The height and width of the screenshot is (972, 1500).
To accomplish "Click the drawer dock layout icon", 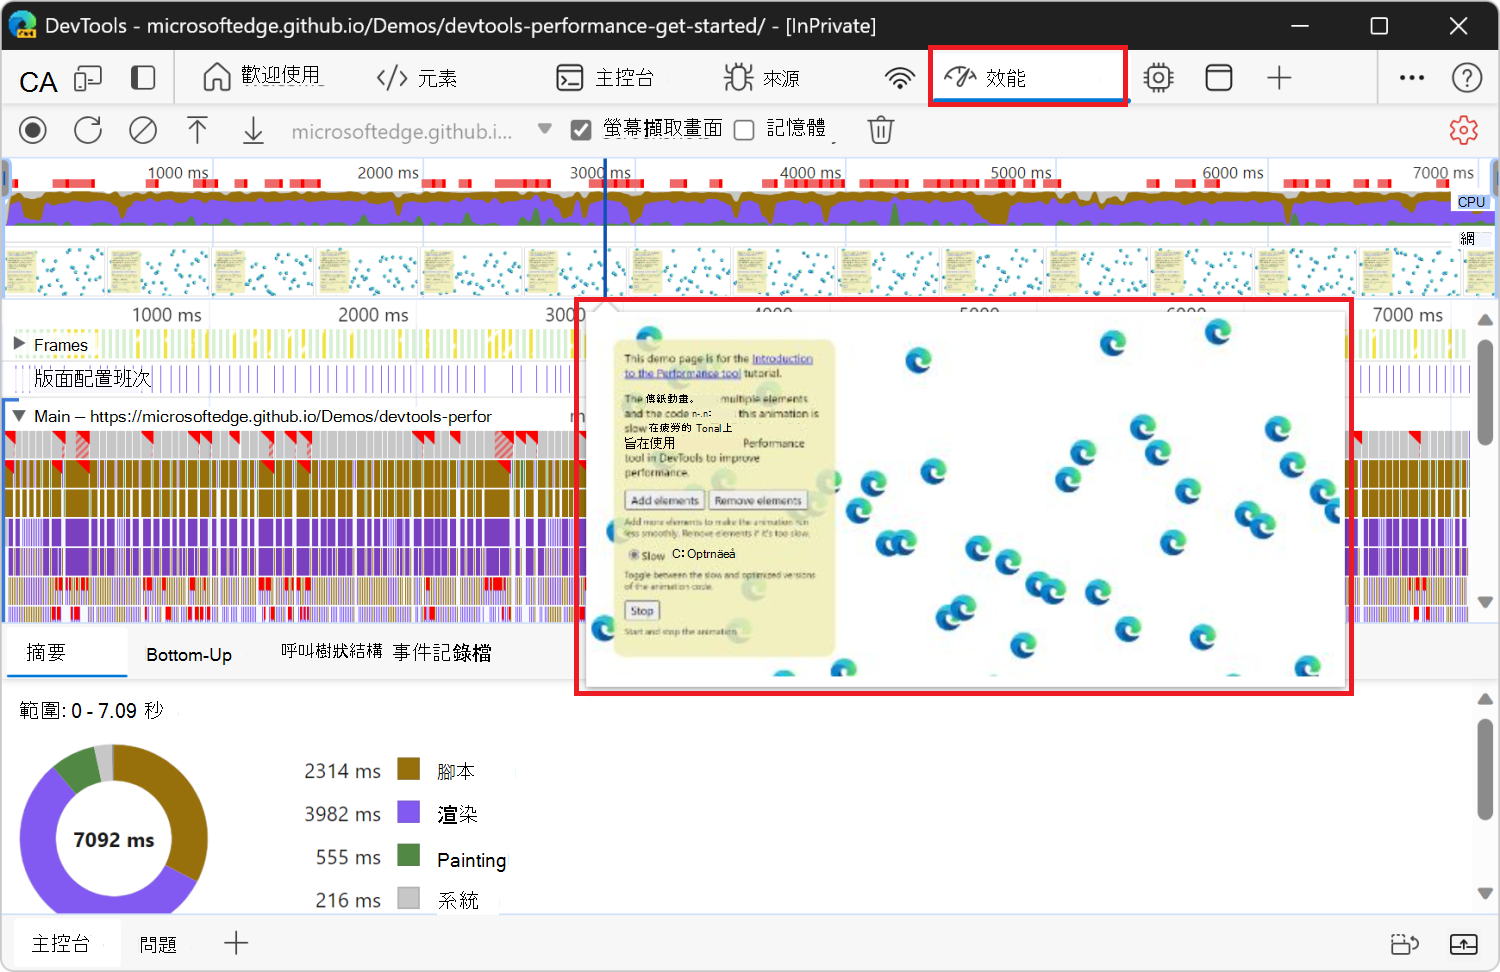I will [1405, 944].
